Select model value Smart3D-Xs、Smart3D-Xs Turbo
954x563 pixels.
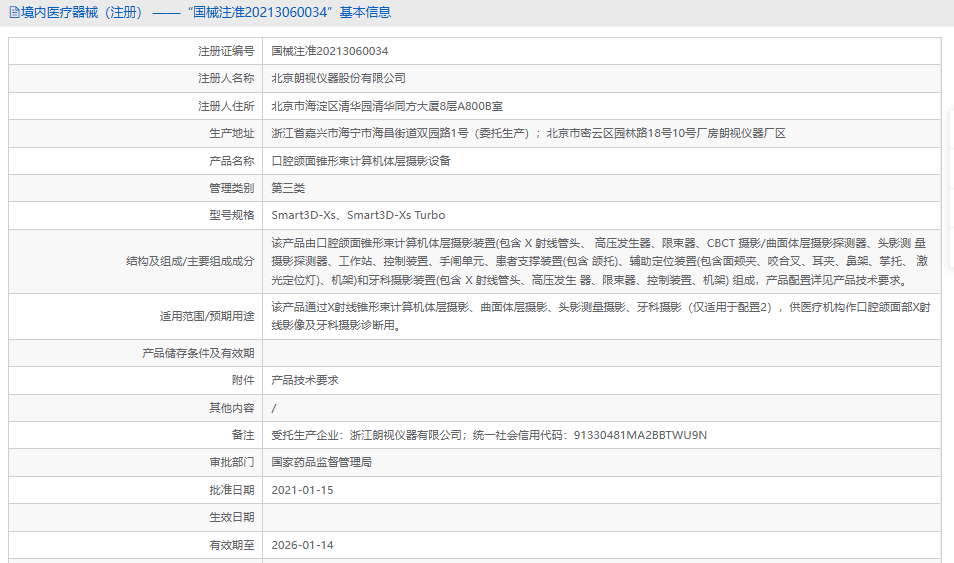pyautogui.click(x=358, y=215)
